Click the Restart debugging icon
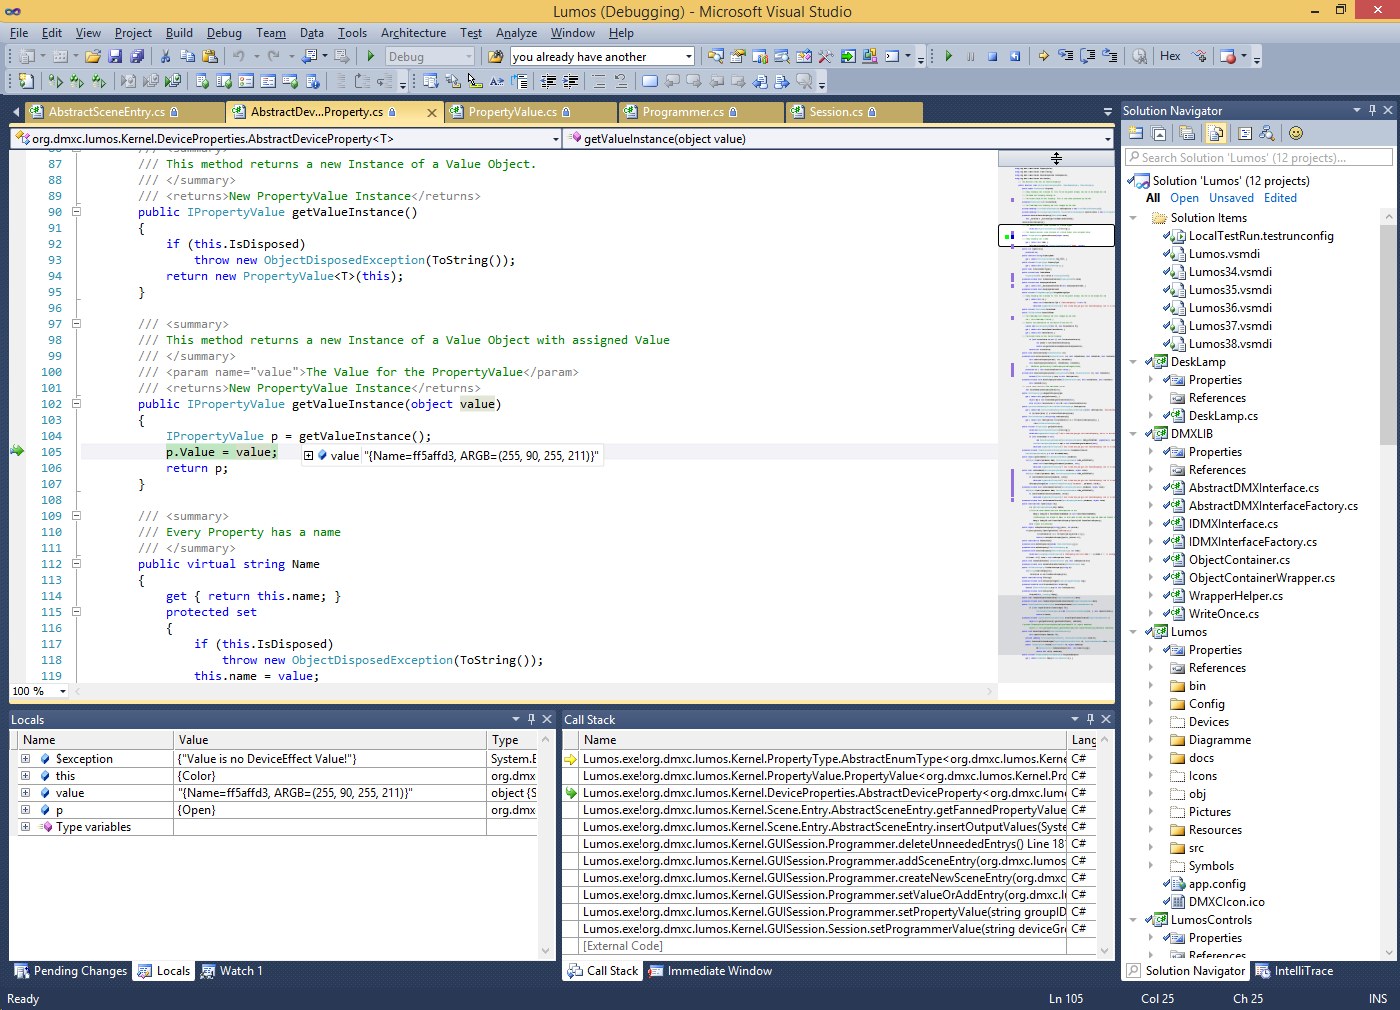This screenshot has height=1010, width=1400. pyautogui.click(x=1015, y=57)
